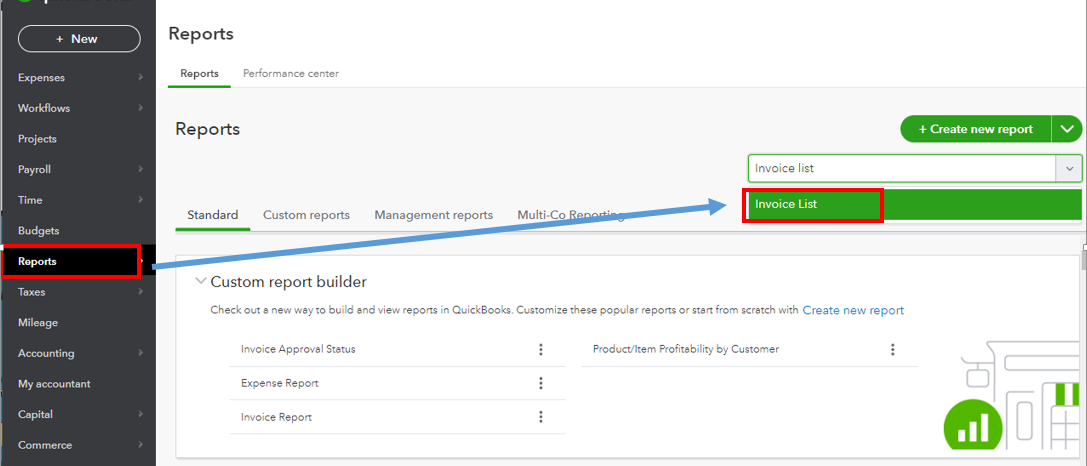The image size is (1087, 466).
Task: Open options for Invoice Approval Status report
Action: point(541,350)
